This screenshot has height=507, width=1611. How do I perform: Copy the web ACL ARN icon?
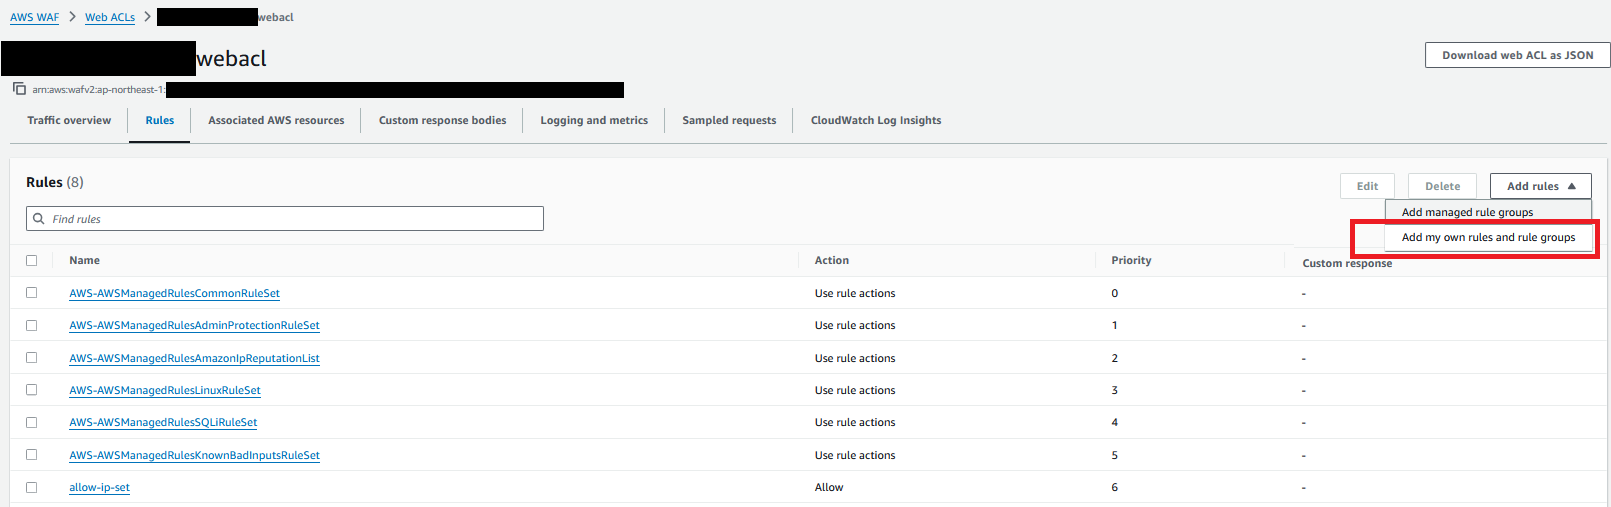(19, 89)
